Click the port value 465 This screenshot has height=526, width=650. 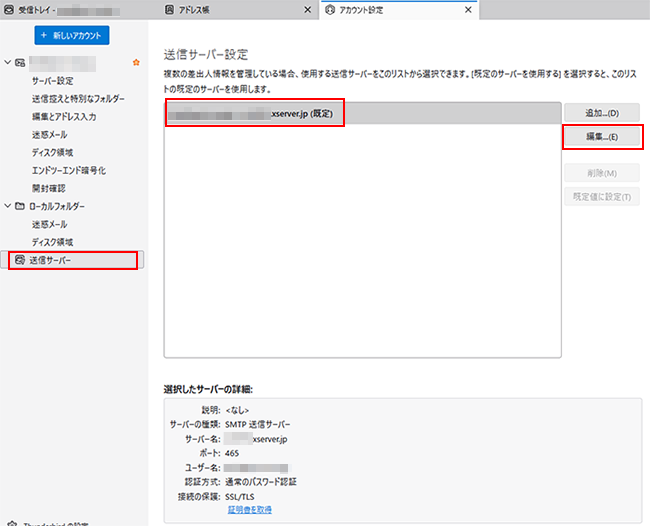tap(232, 453)
